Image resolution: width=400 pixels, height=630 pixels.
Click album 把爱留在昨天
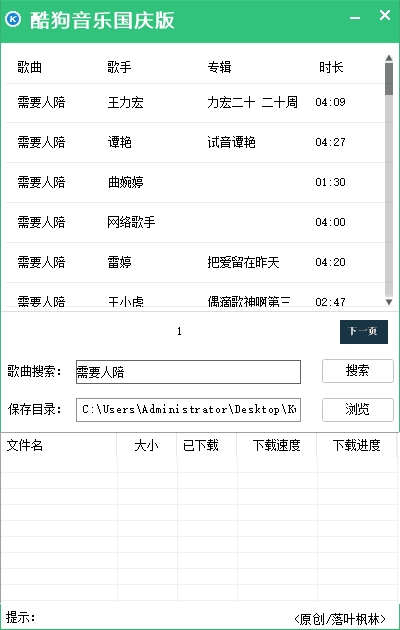tap(243, 262)
